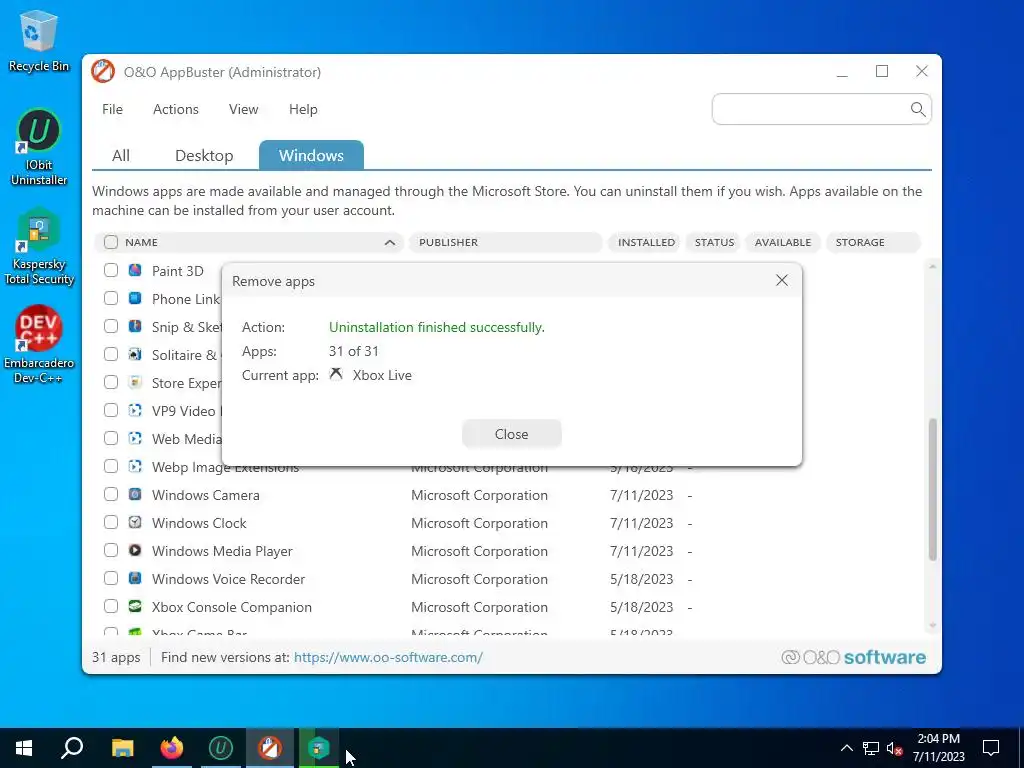1024x768 pixels.
Task: Click the muted volume tray icon
Action: tap(895, 748)
